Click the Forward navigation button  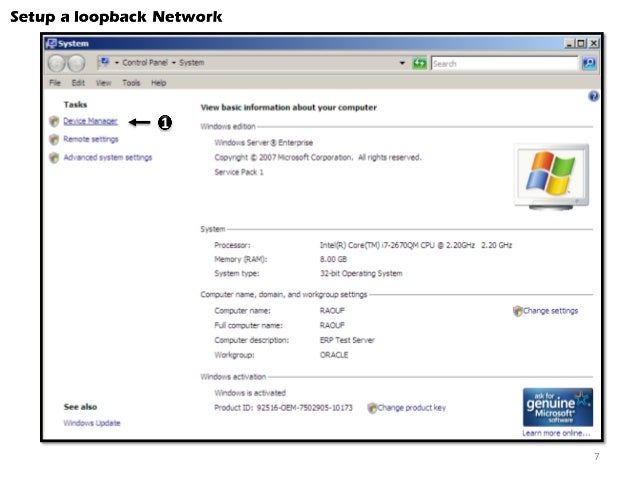[76, 63]
